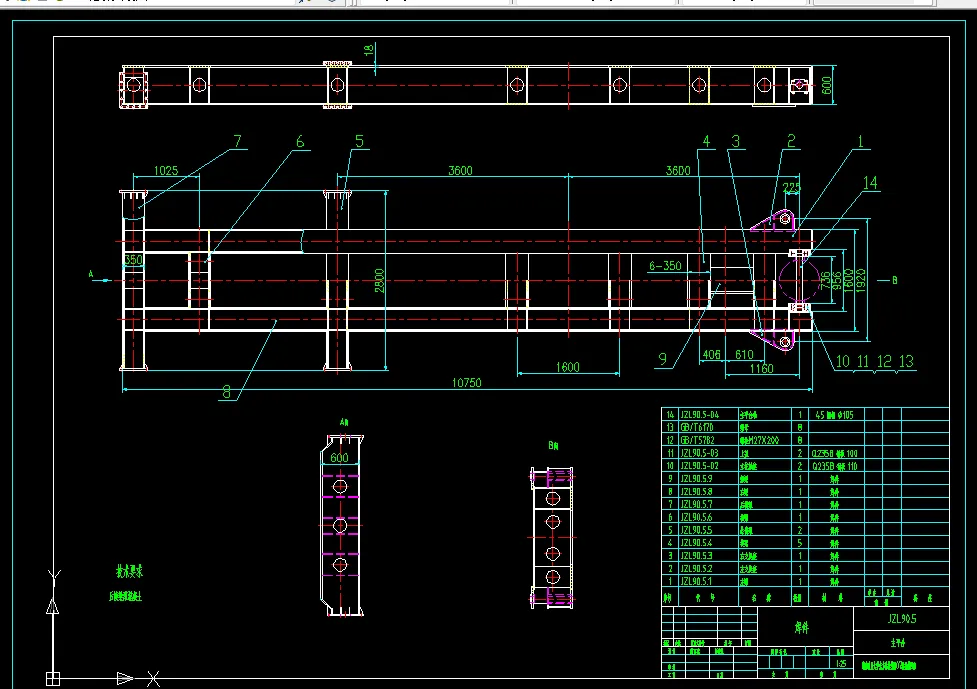
Task: Click parts list cell JZL90.5.7
Action: [x=696, y=504]
